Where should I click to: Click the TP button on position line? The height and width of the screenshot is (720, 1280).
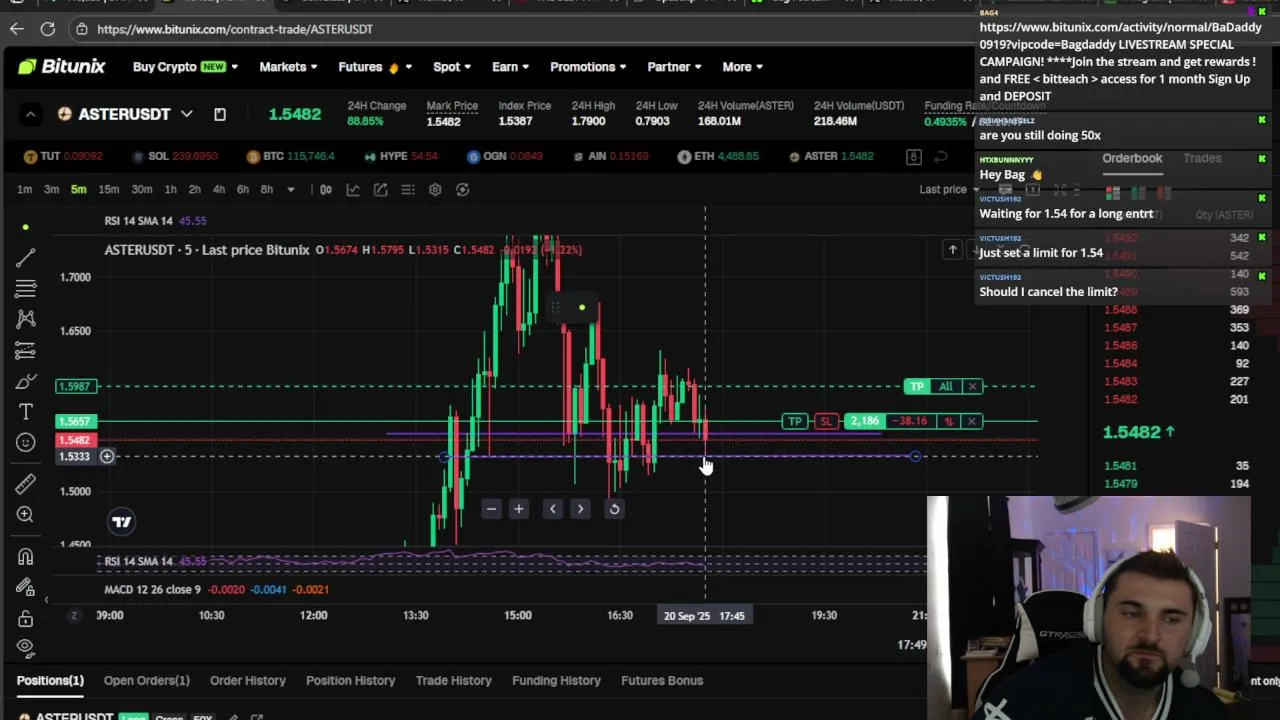(x=795, y=421)
